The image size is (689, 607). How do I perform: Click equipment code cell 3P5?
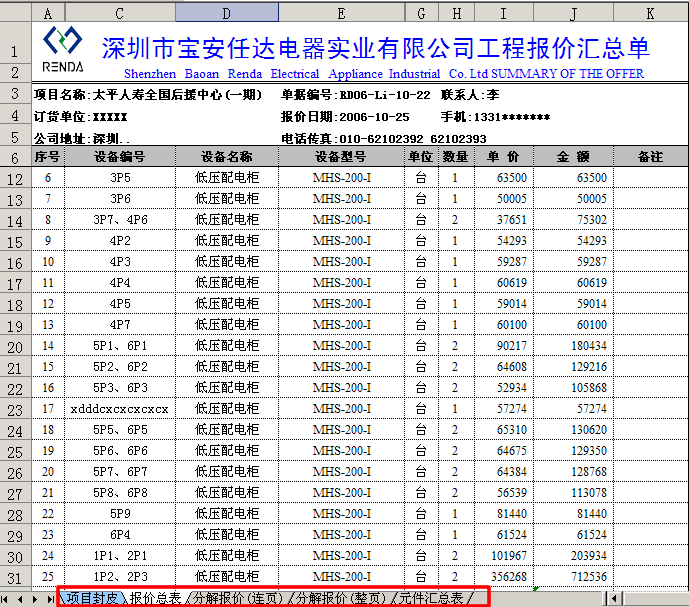point(120,178)
